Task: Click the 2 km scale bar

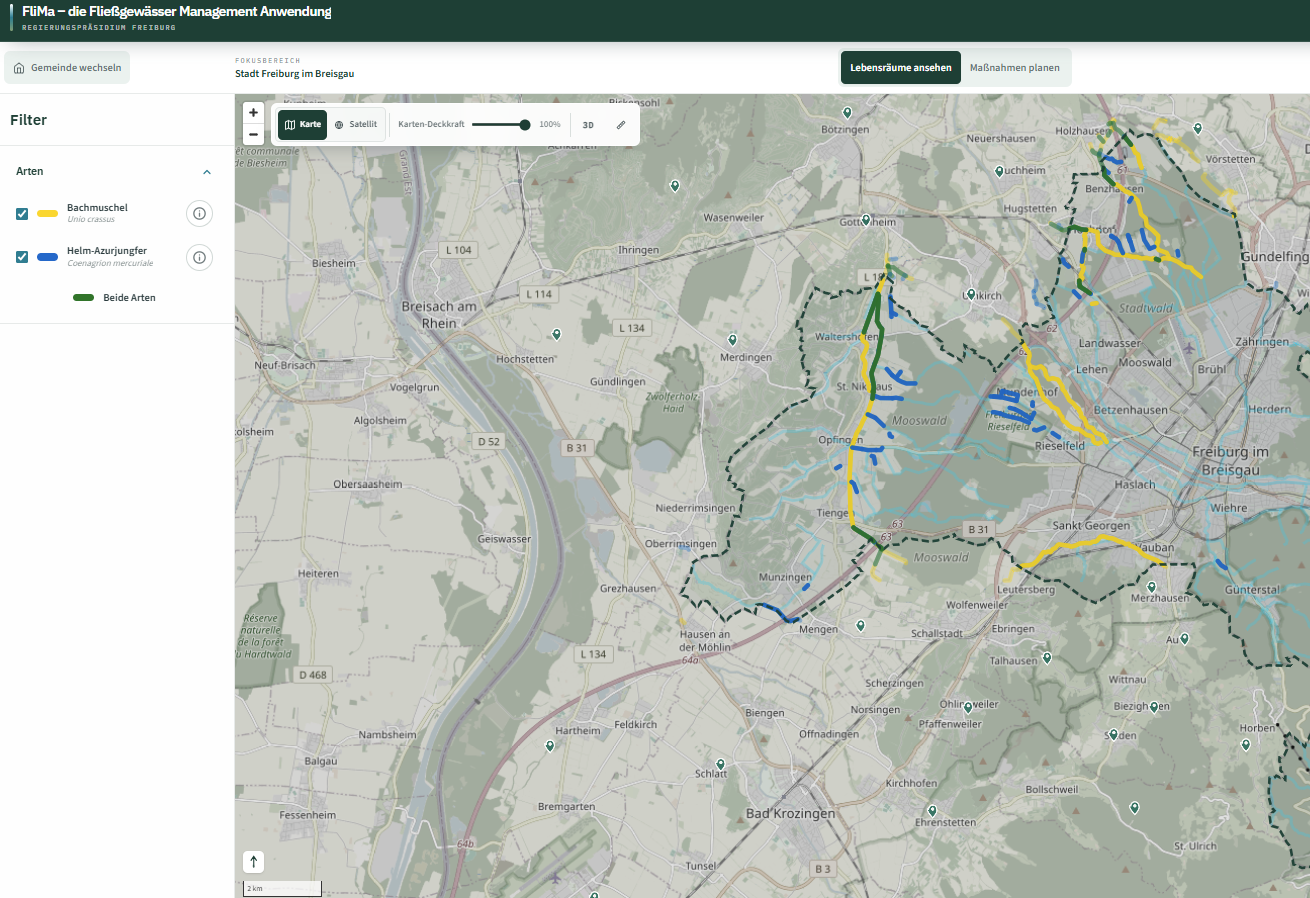Action: pos(283,888)
